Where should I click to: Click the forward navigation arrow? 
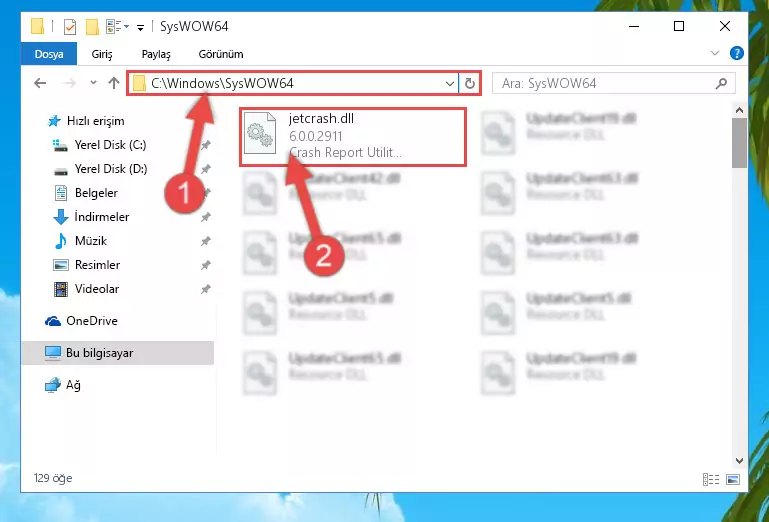70,83
